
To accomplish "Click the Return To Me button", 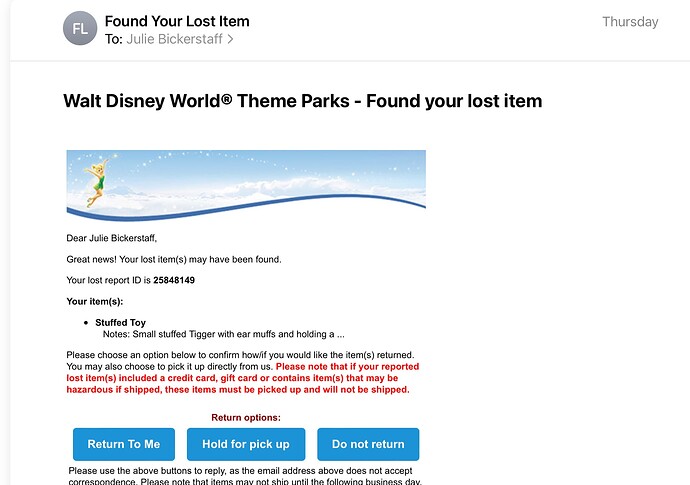I will [x=124, y=444].
